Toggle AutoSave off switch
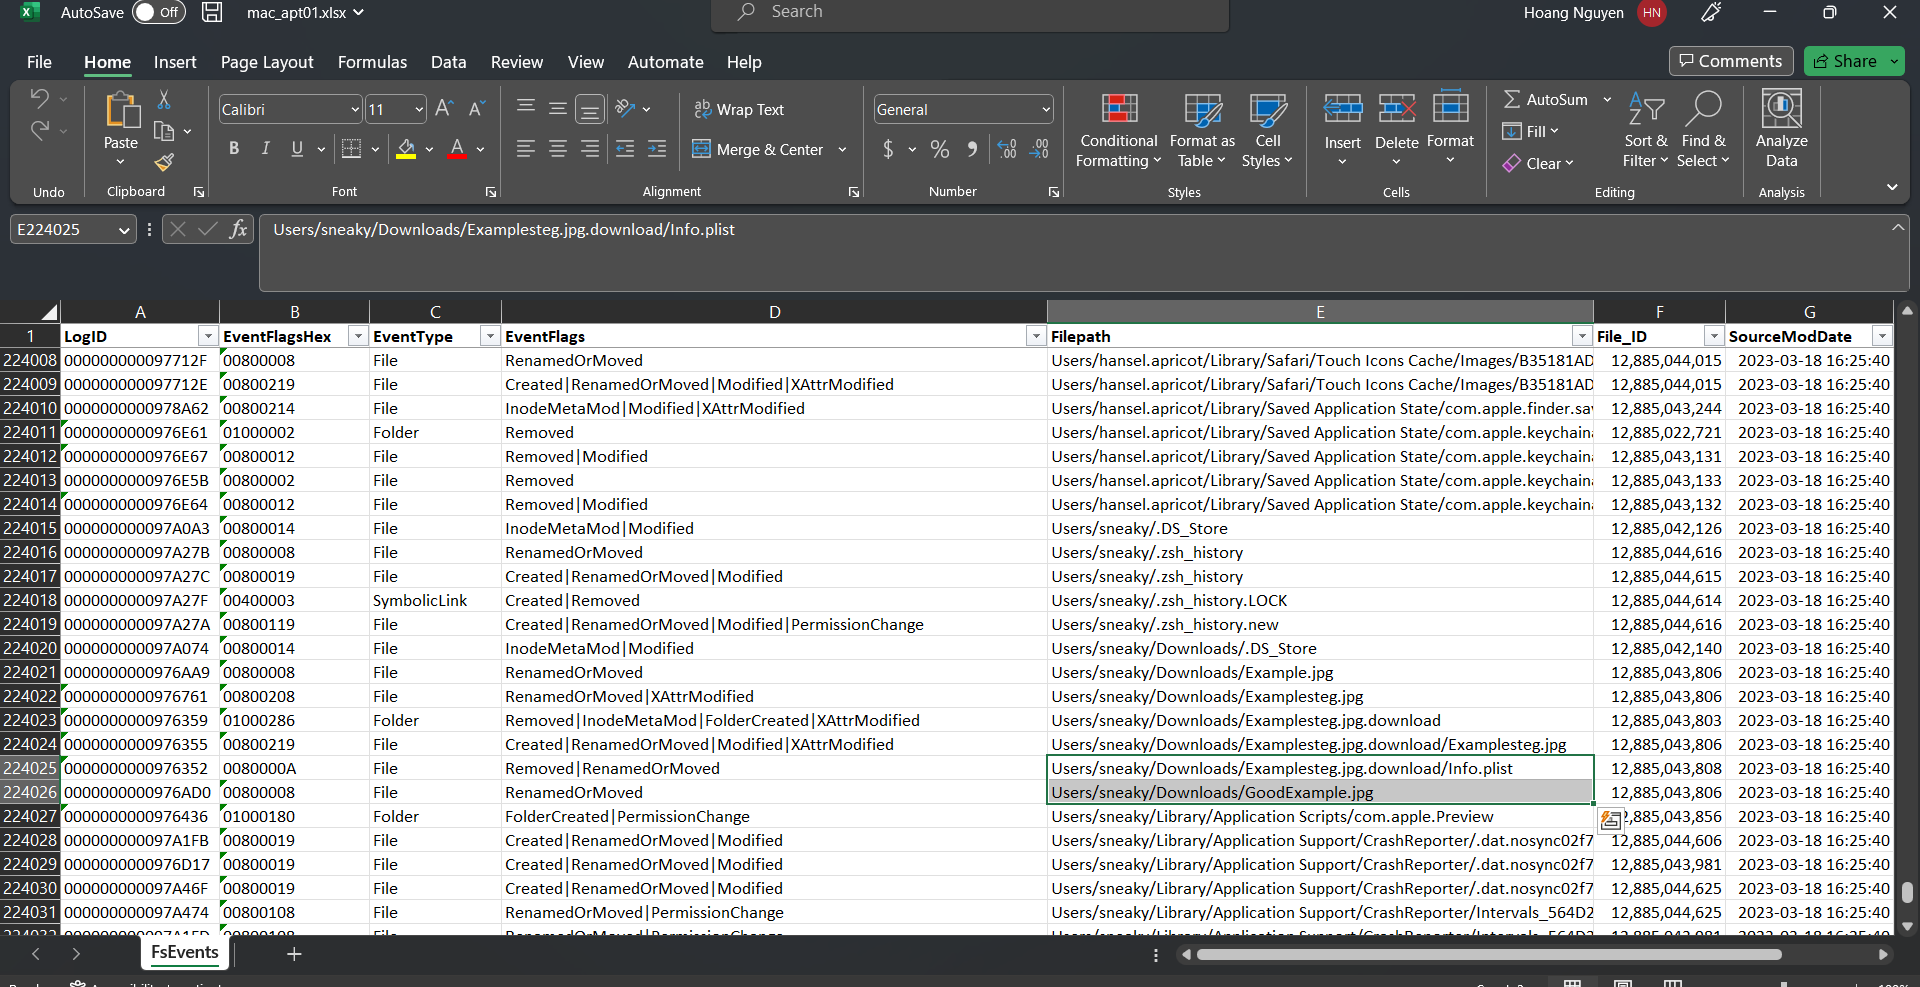Viewport: 1920px width, 987px height. pos(158,12)
